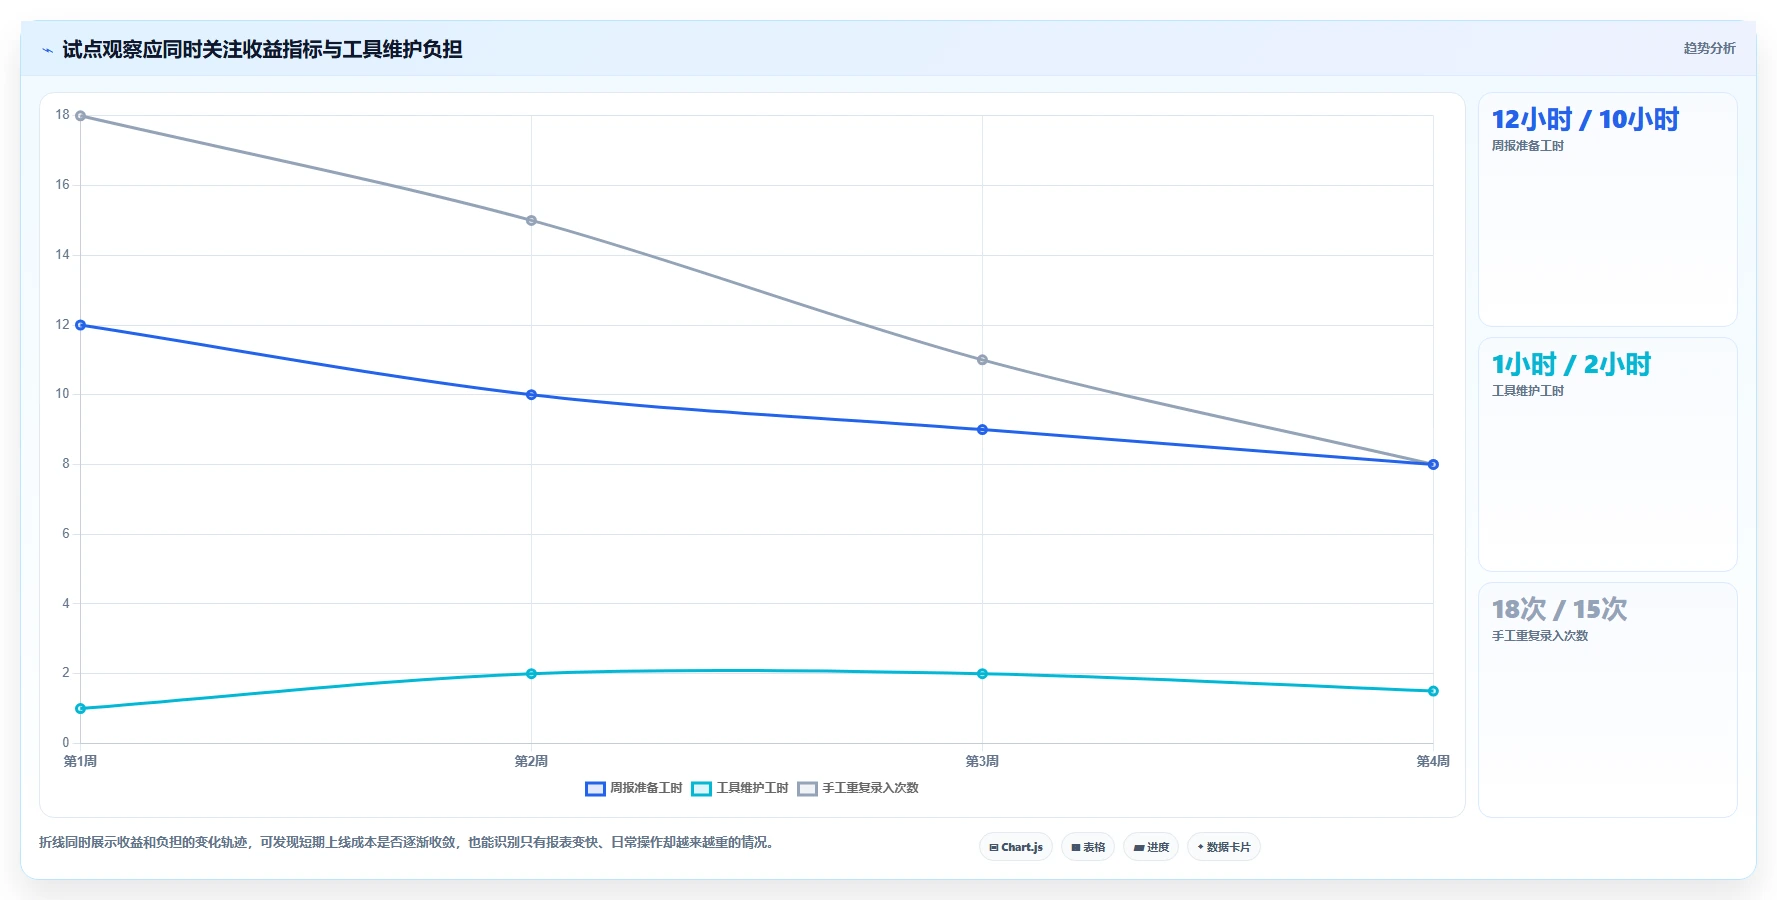Click the data point at 第4周 value 8
The height and width of the screenshot is (900, 1777).
point(1433,464)
